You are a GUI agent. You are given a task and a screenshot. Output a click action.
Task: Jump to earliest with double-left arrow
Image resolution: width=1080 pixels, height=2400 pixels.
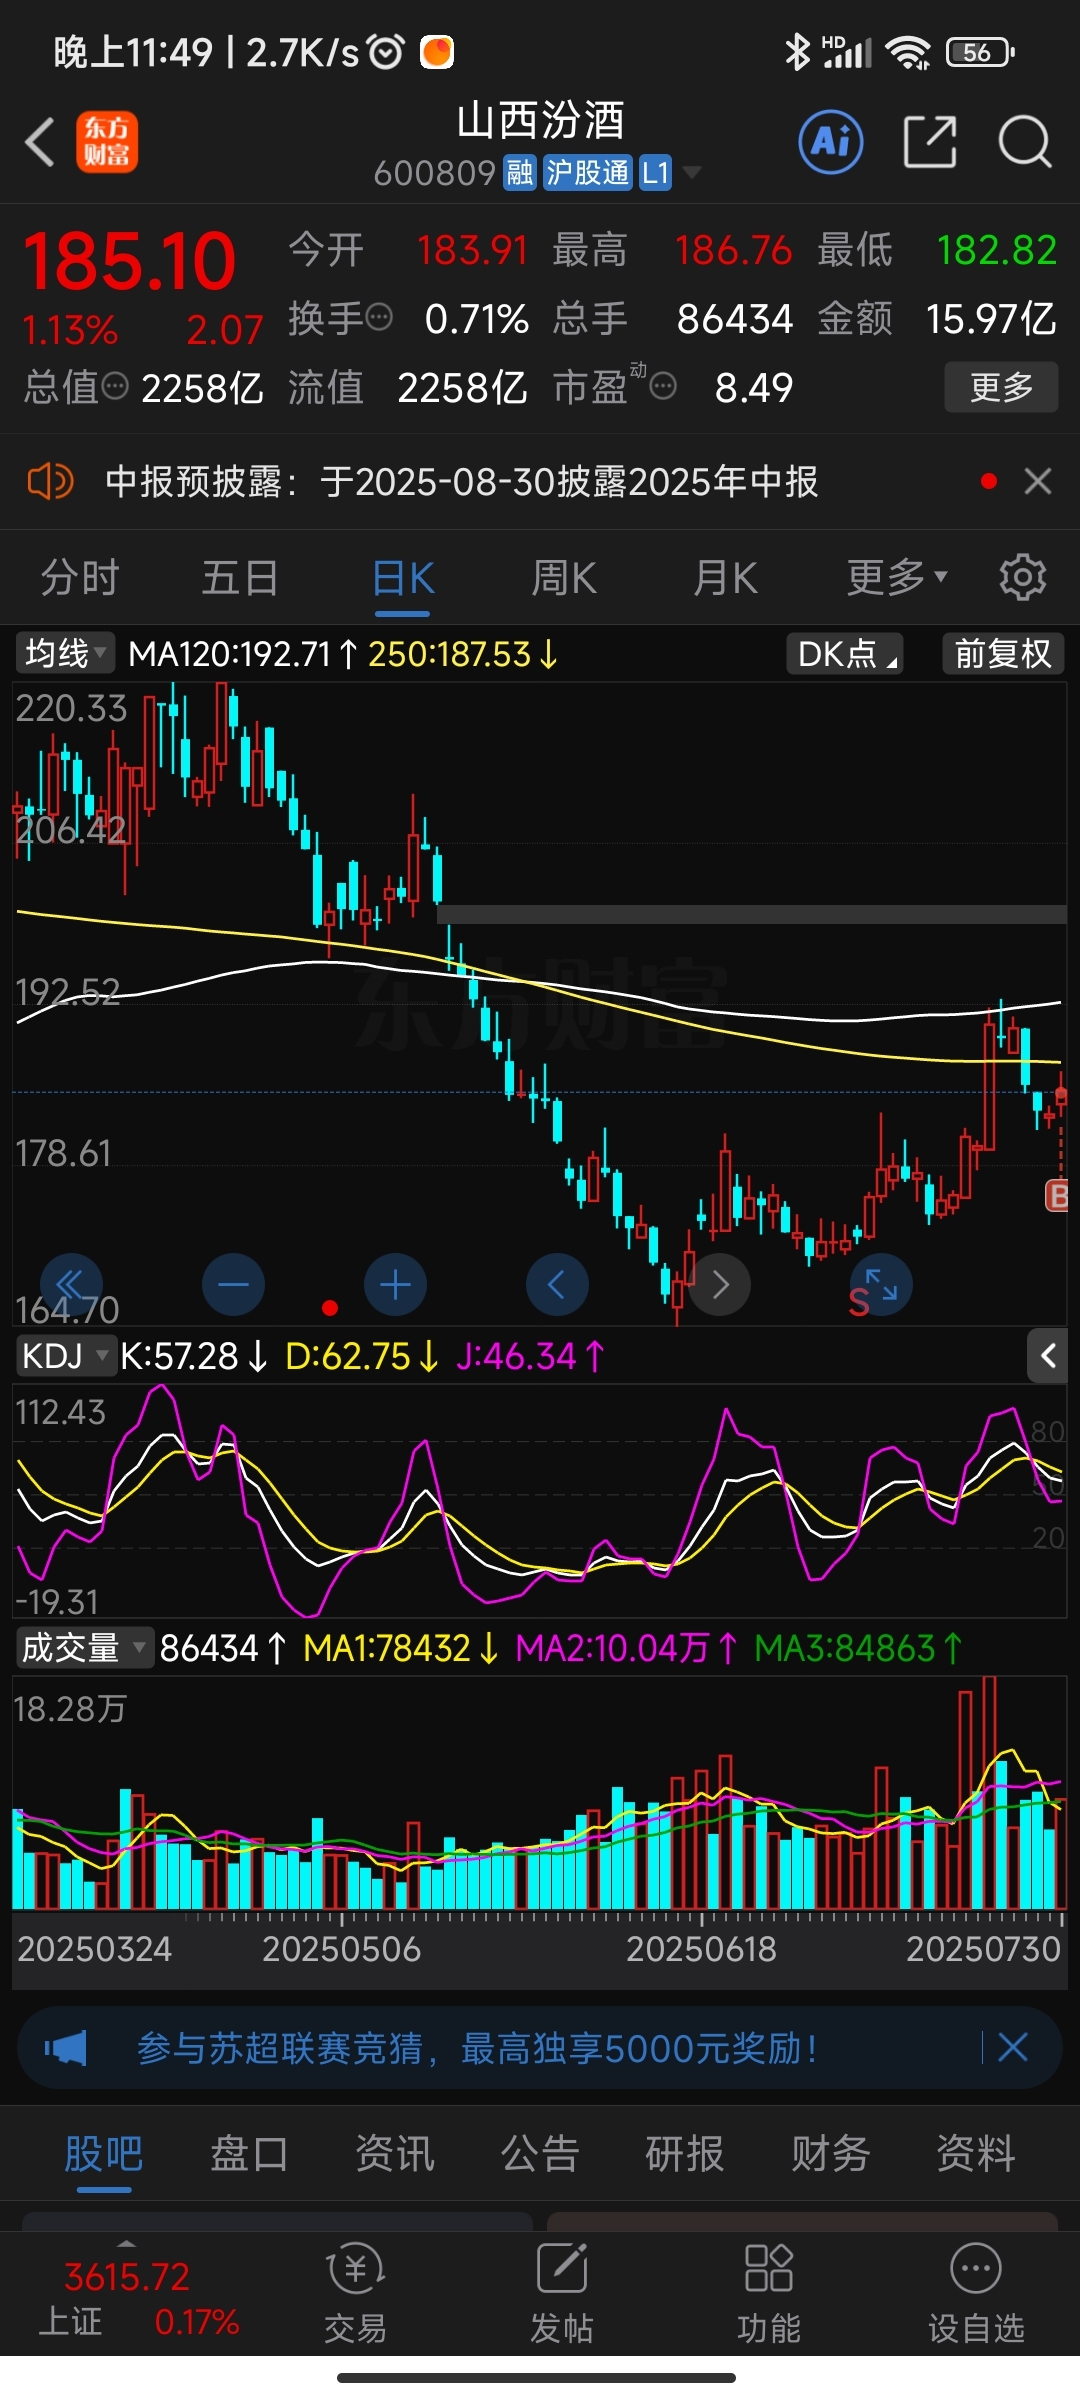(71, 1284)
